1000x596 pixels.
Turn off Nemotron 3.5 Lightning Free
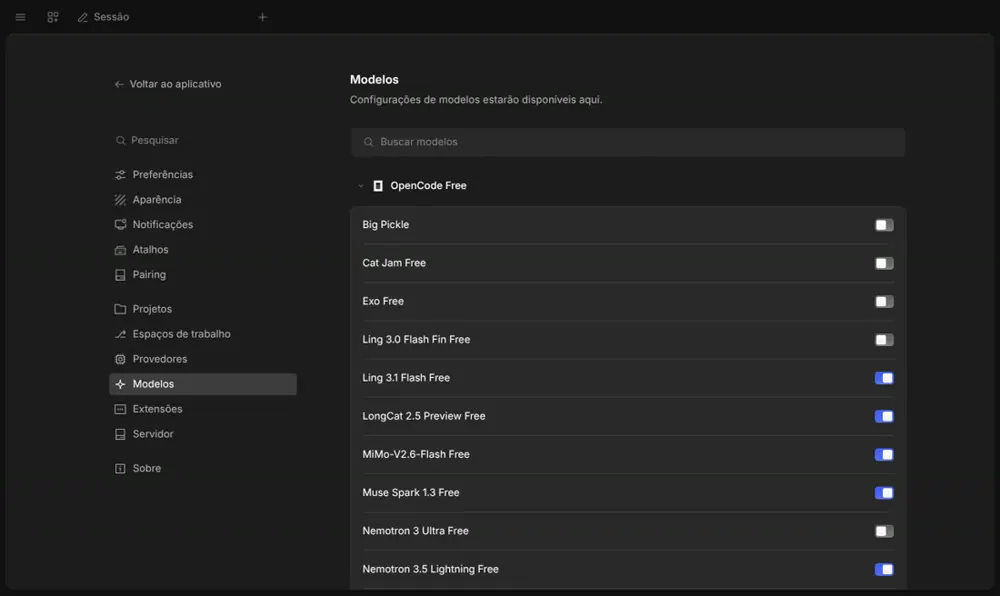[884, 569]
